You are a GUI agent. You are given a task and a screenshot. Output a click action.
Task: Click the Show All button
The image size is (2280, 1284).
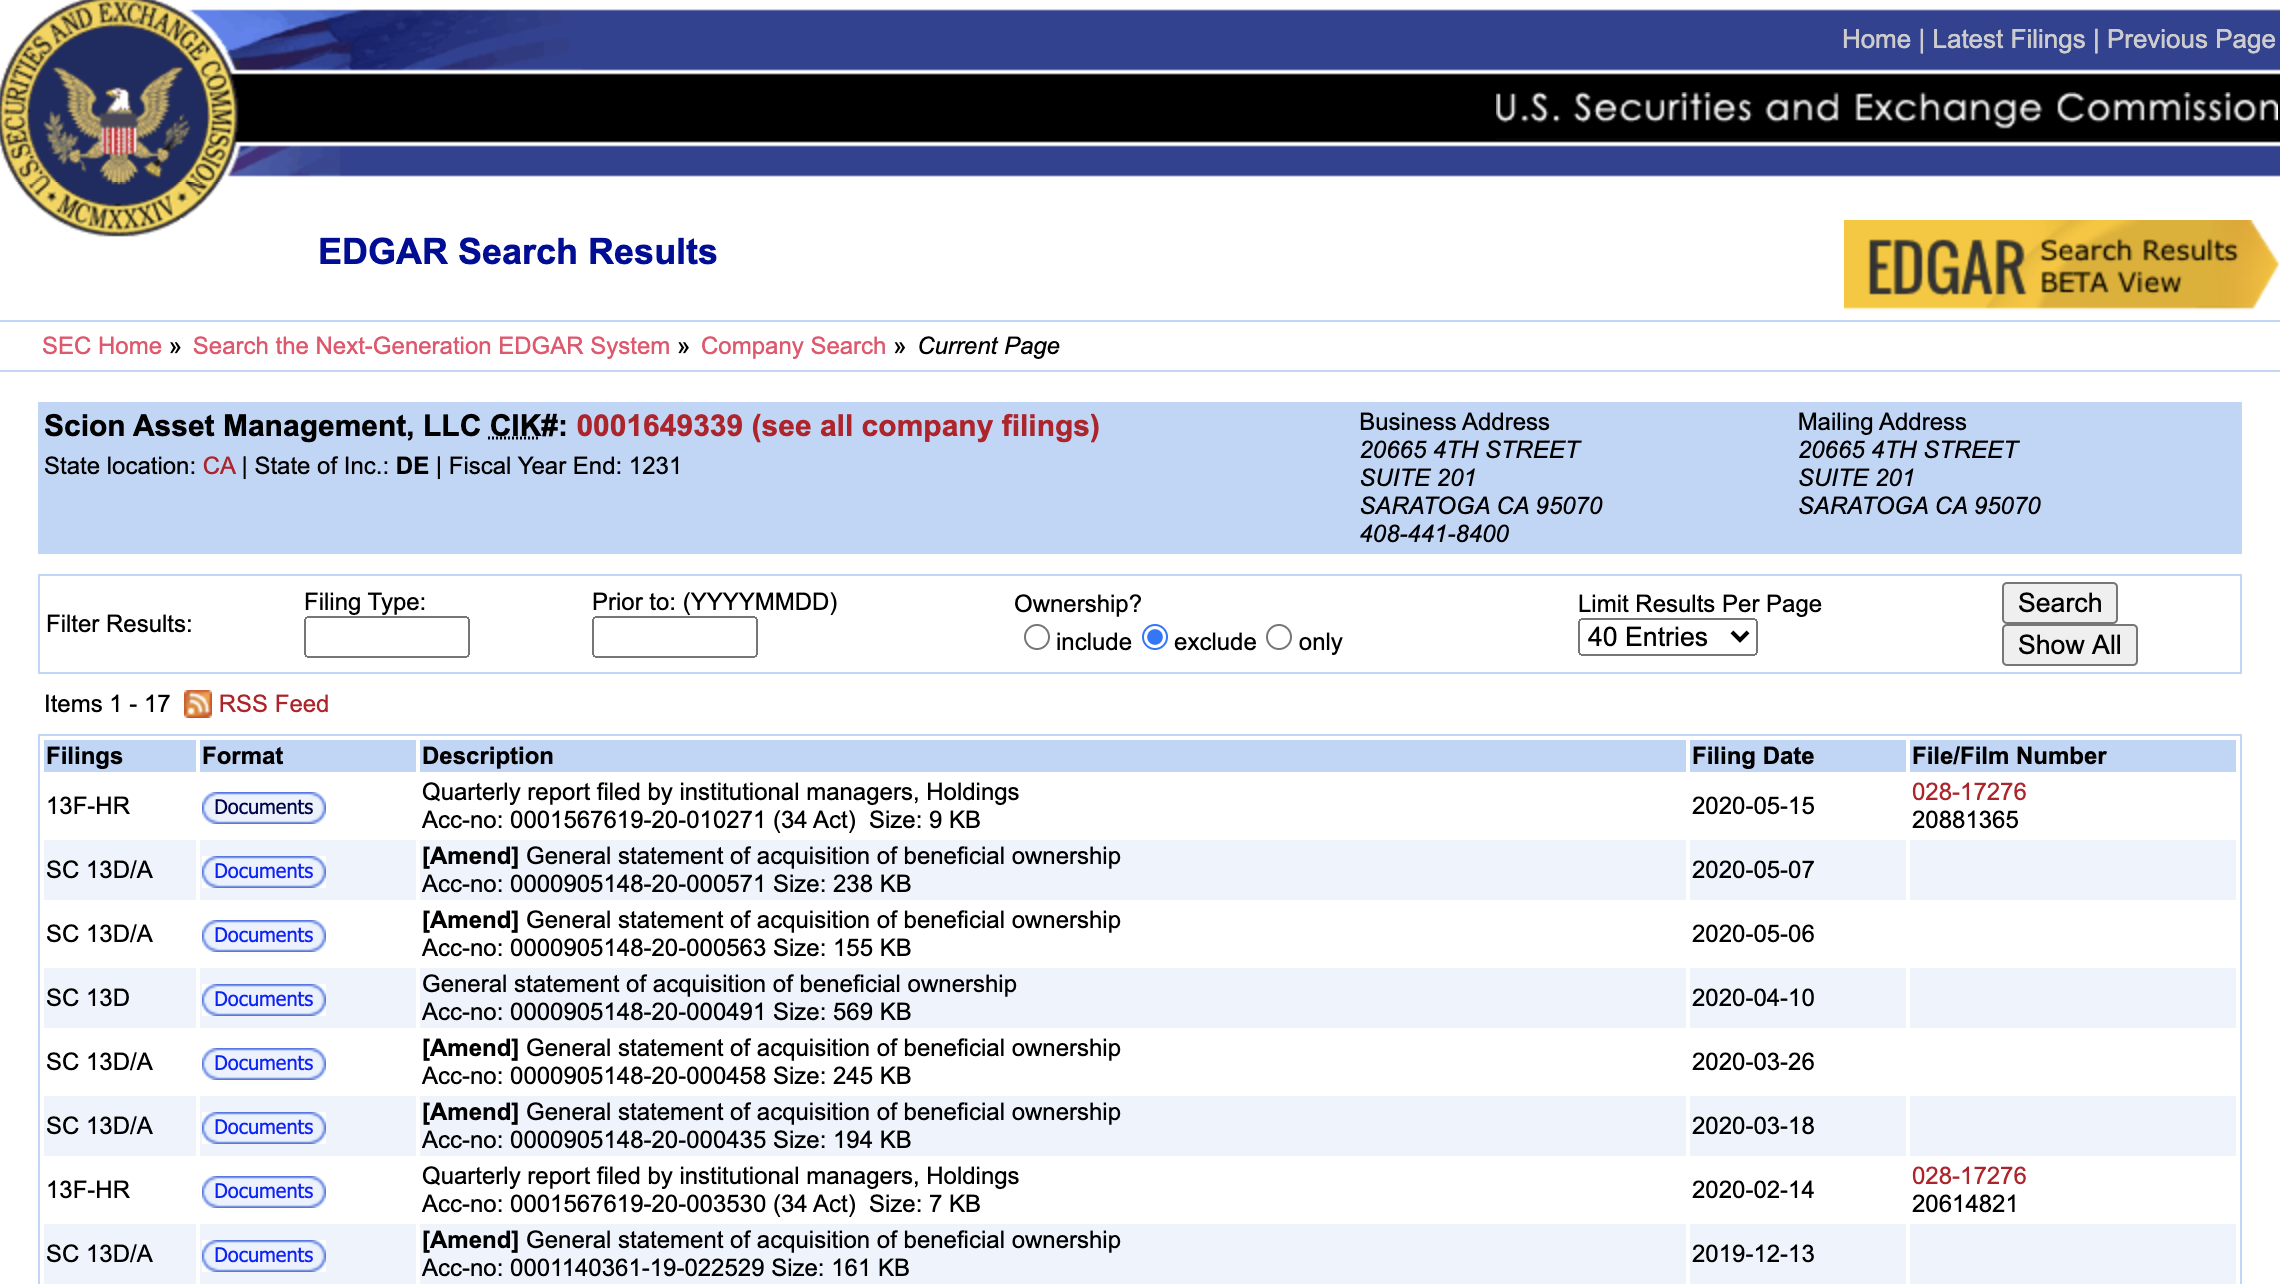[2069, 645]
